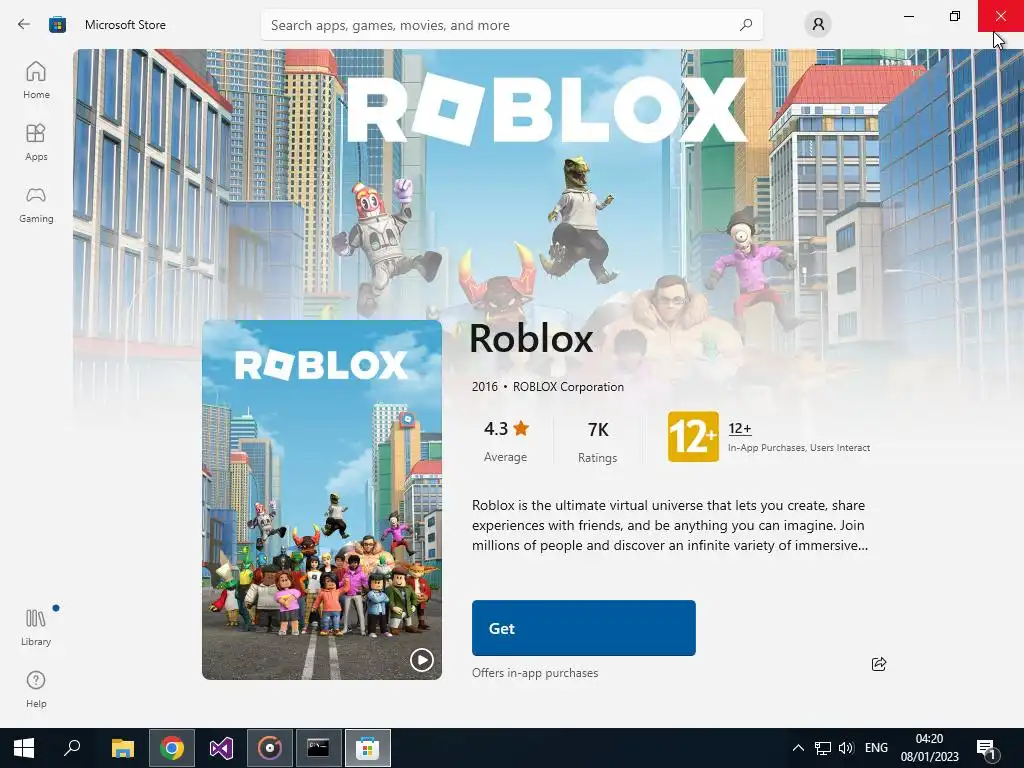The image size is (1024, 768).
Task: Open the circular orange app in taskbar
Action: 270,748
